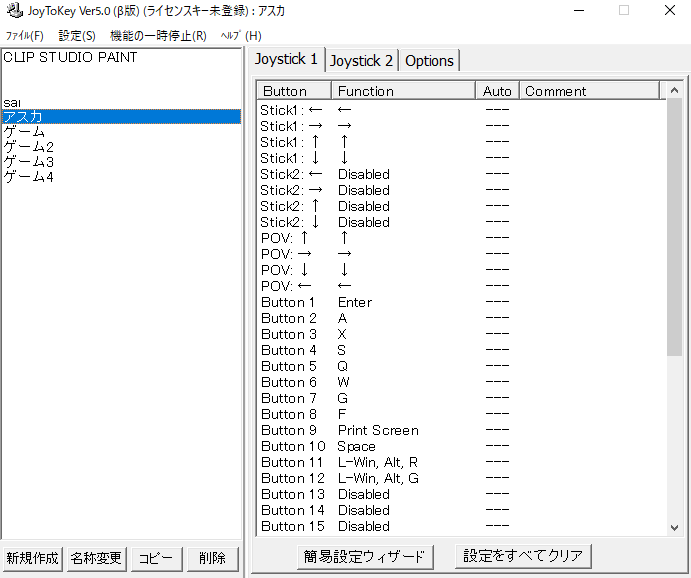Minimize the JoyToKey window
The height and width of the screenshot is (578, 691).
coord(579,11)
